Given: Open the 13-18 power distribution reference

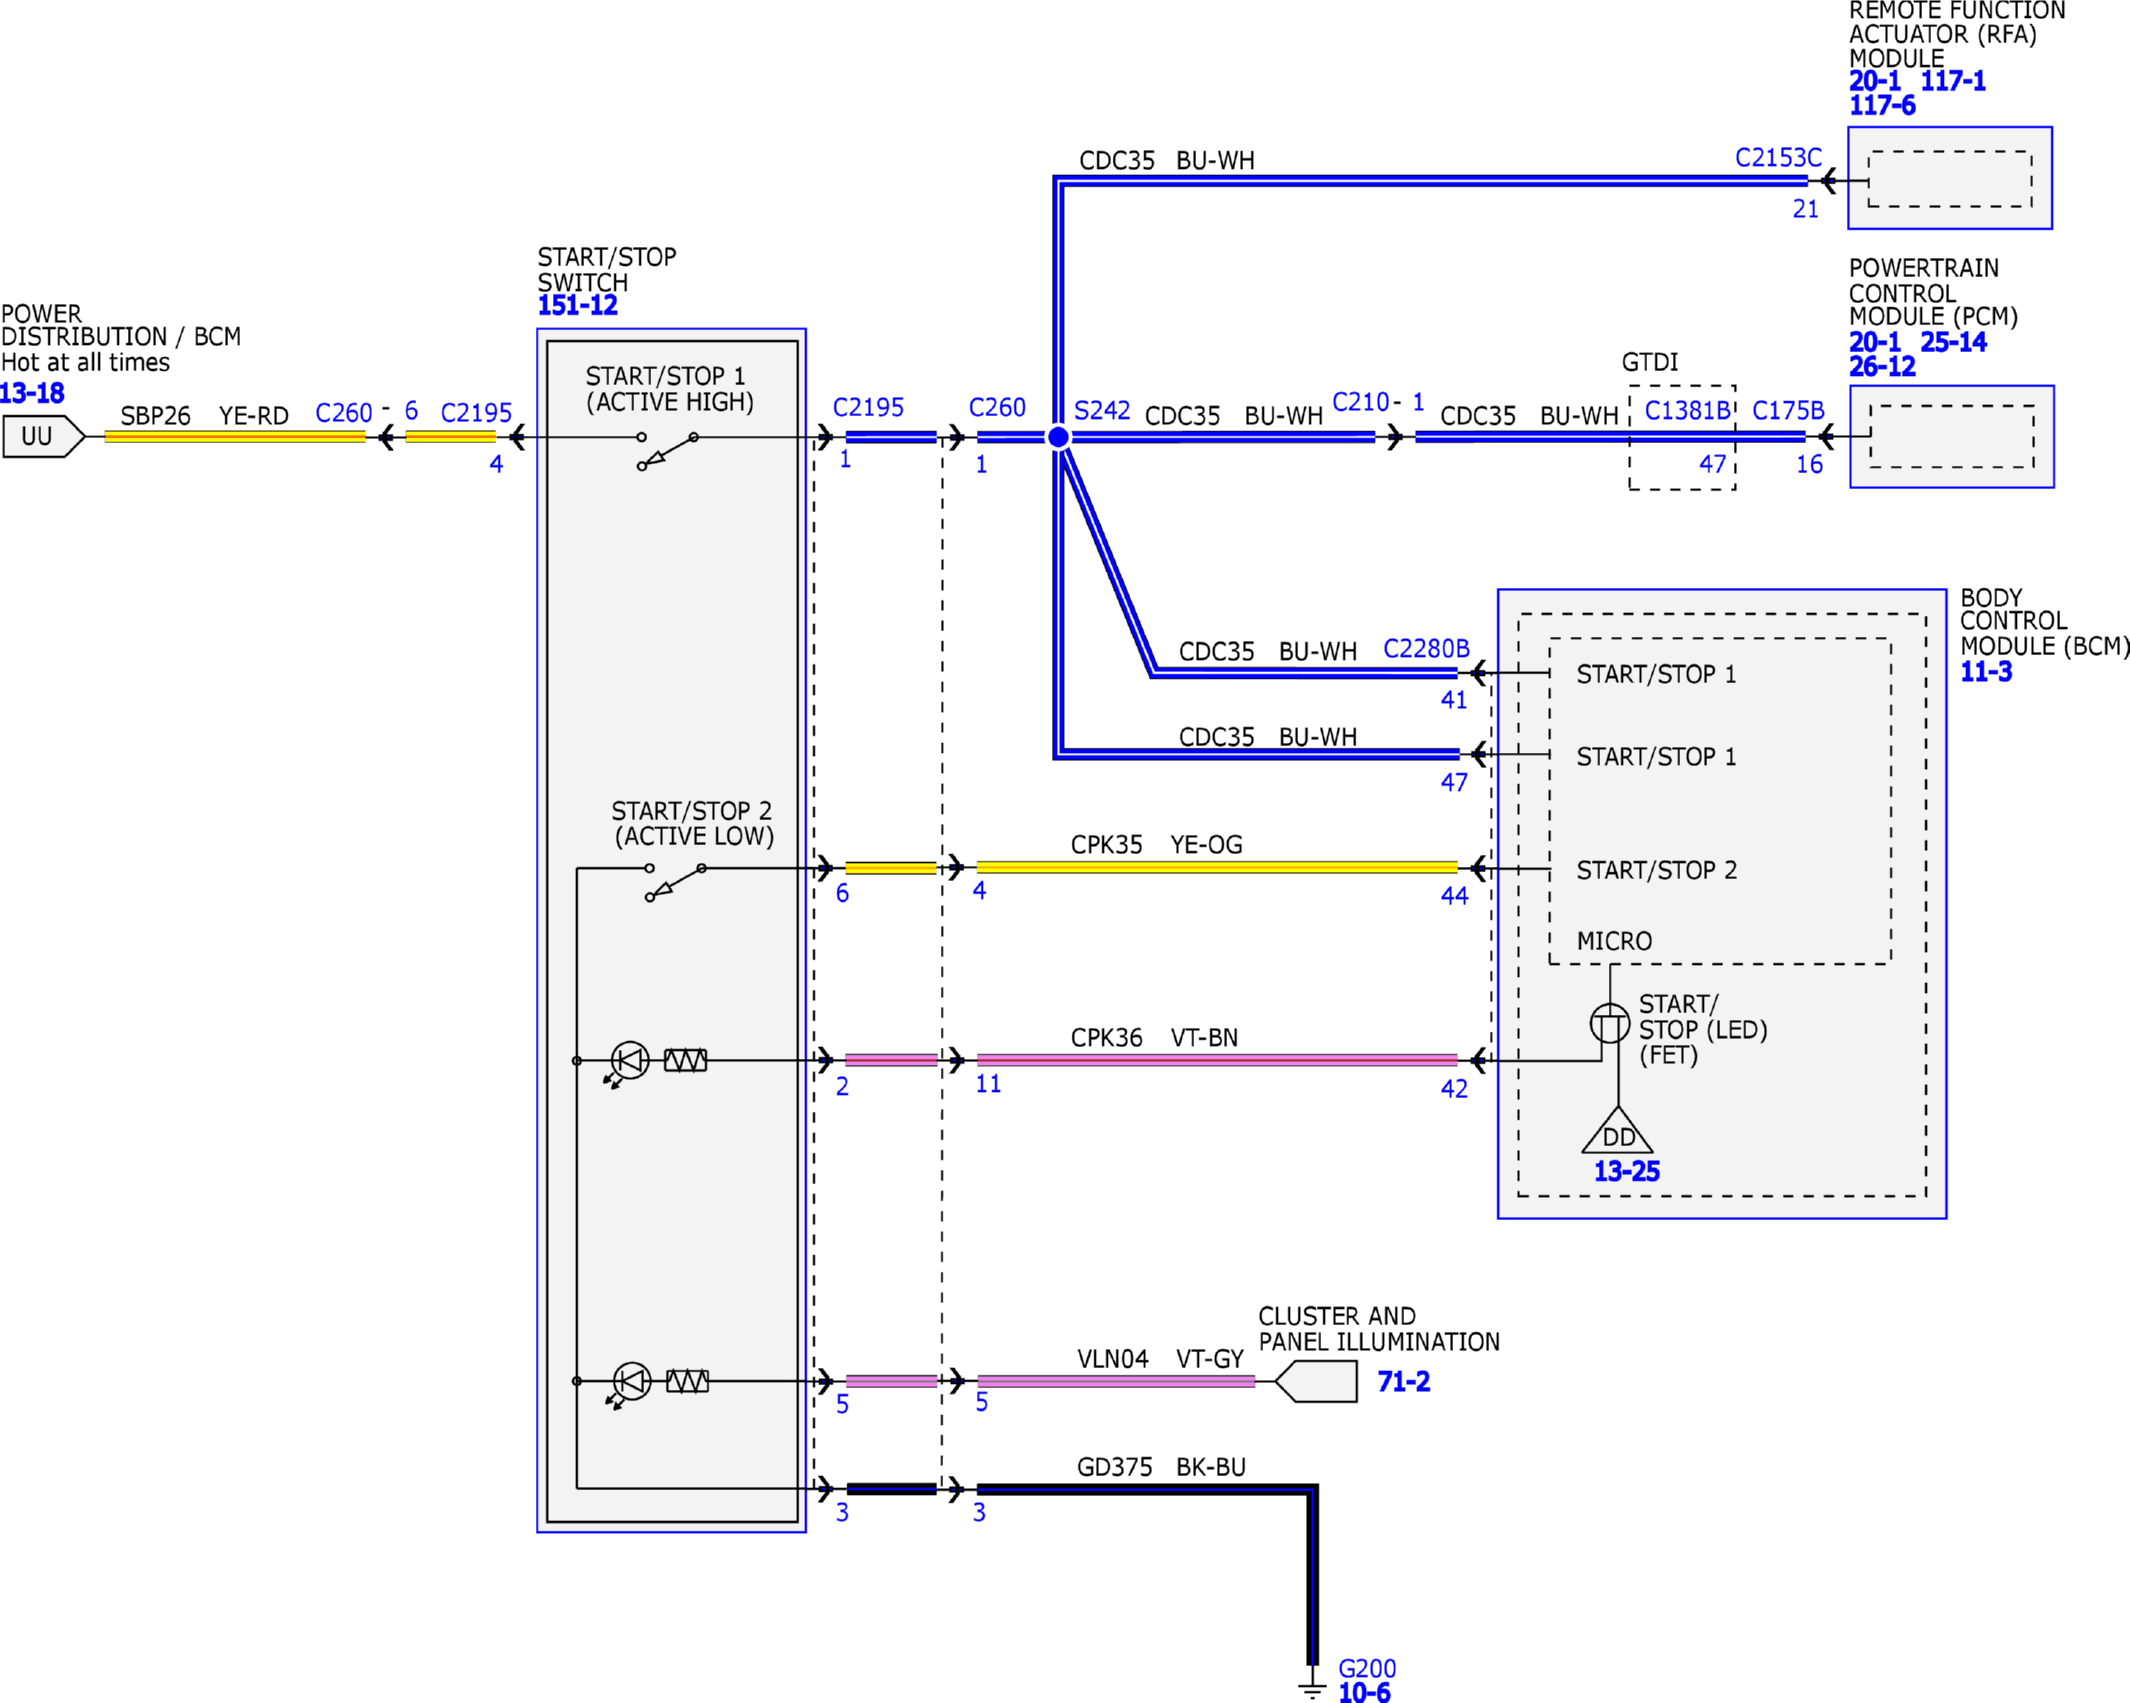Looking at the screenshot, I should coord(32,393).
